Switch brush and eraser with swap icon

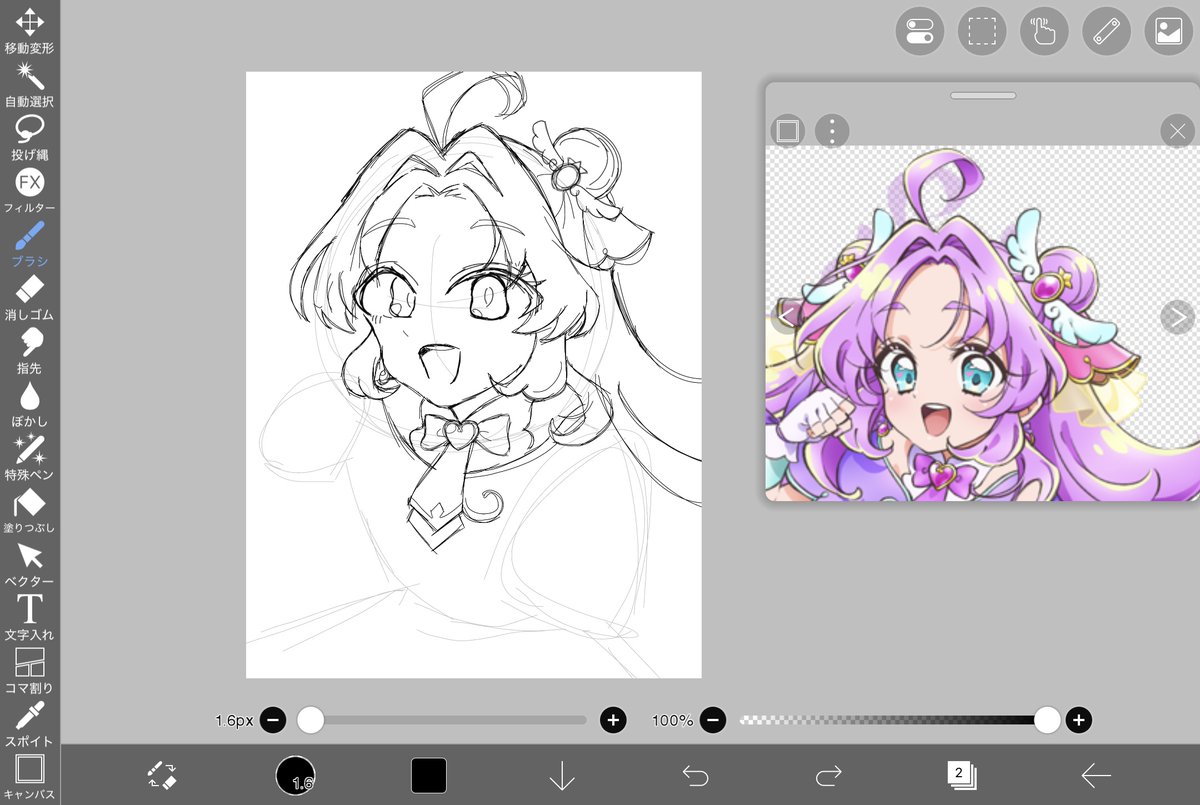[161, 775]
